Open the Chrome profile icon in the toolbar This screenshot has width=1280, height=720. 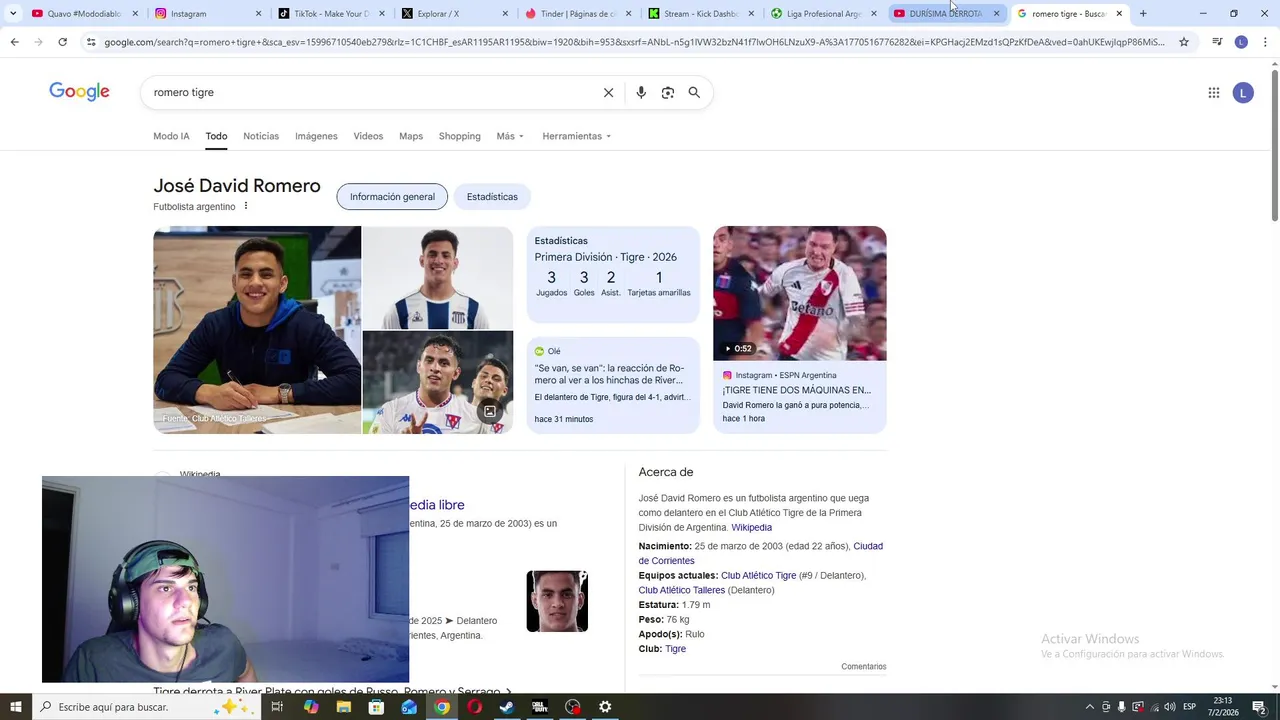point(1241,42)
